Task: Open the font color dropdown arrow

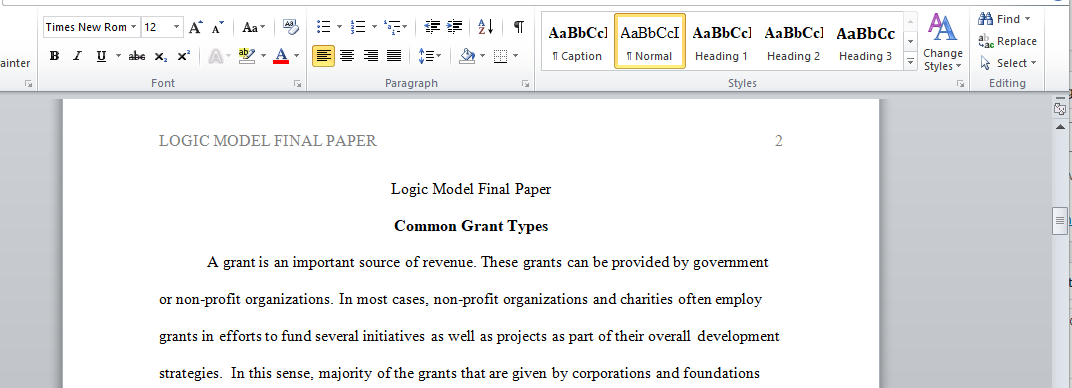Action: coord(297,56)
